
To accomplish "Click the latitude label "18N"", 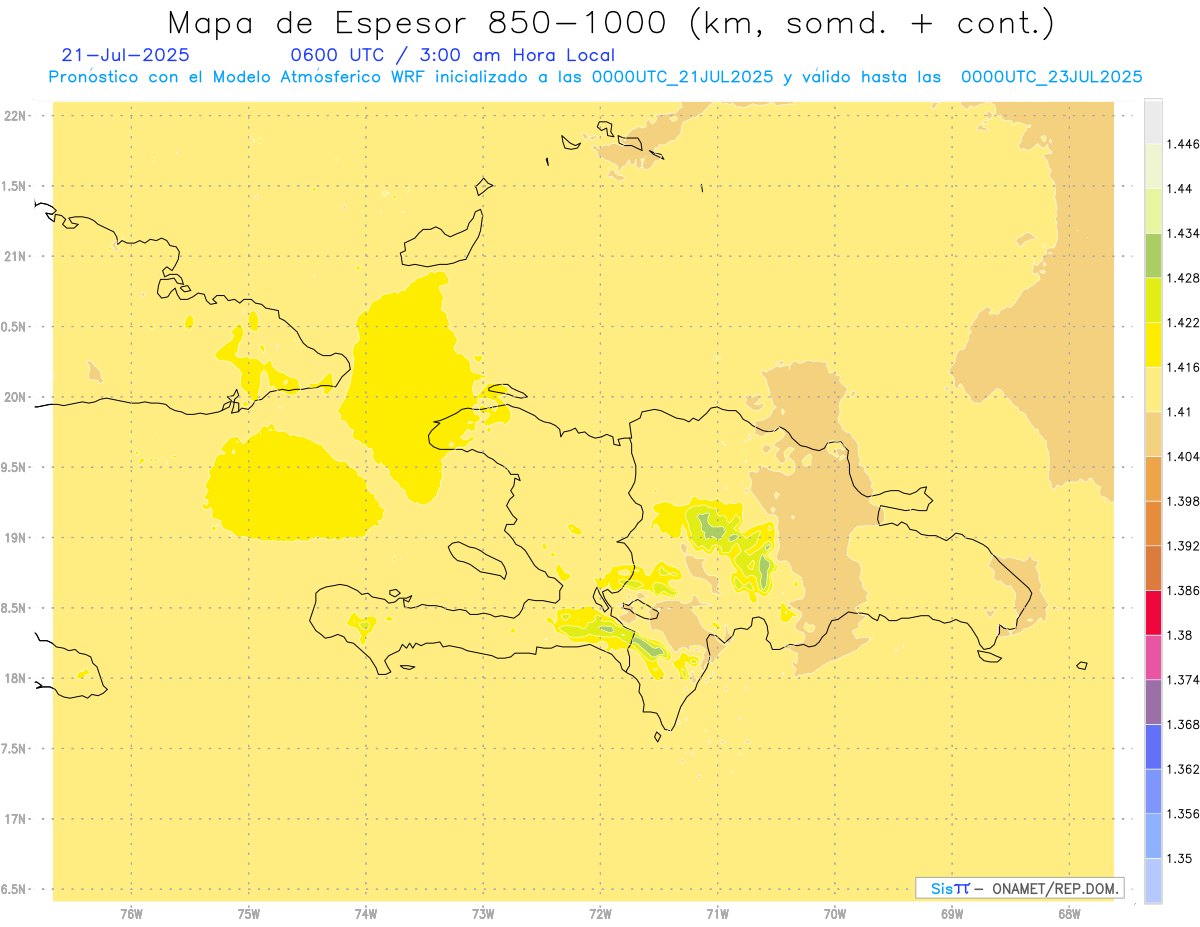I will coord(14,678).
